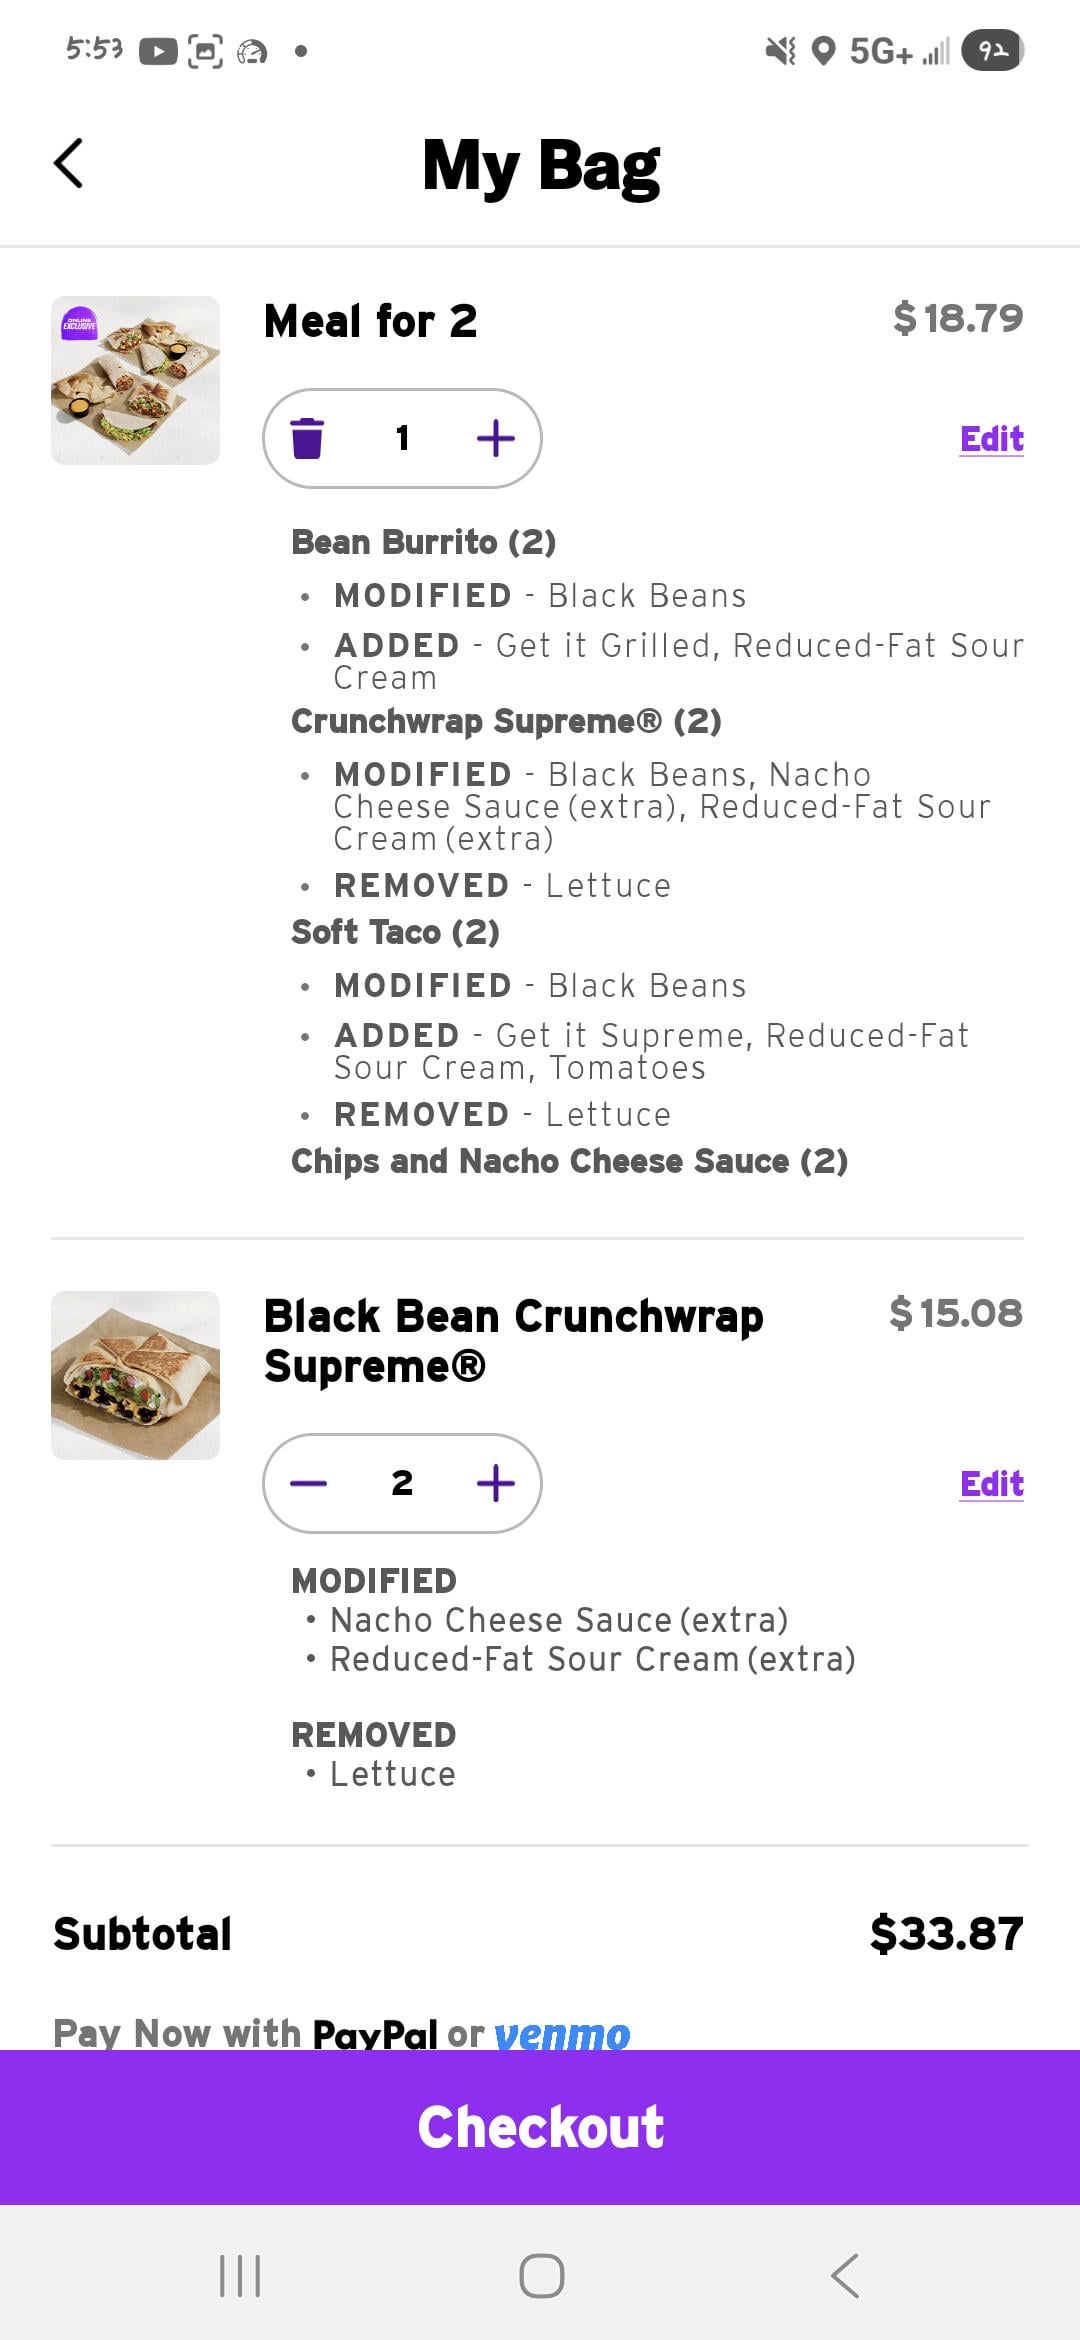Tap the Meal for 2 title
The width and height of the screenshot is (1080, 2340).
370,321
